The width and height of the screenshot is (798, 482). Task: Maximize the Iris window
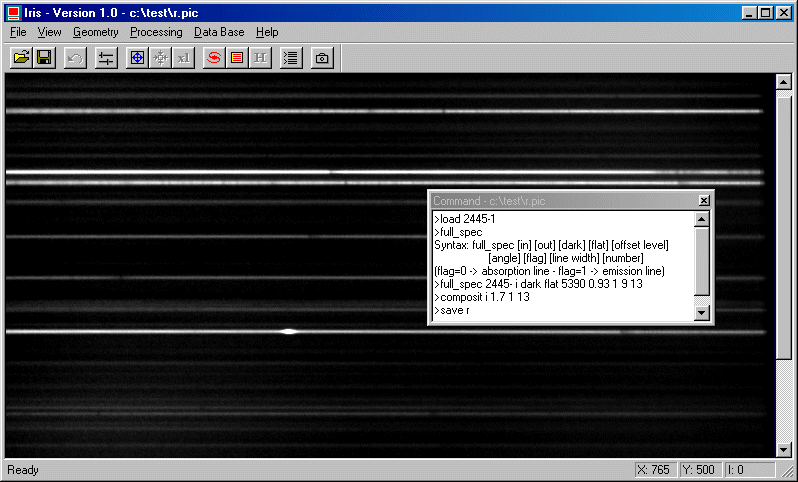(x=765, y=13)
